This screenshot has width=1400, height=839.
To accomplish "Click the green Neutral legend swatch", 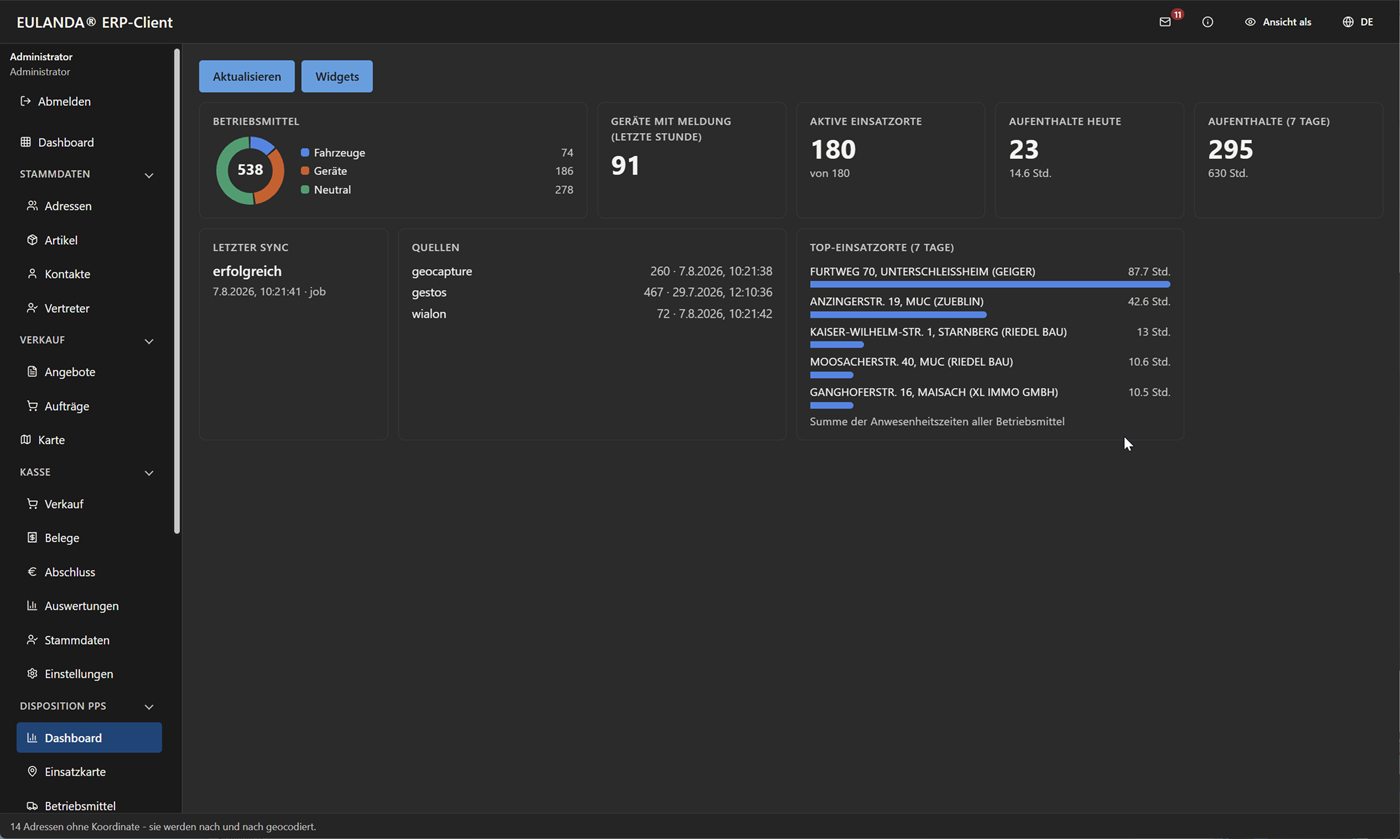I will point(305,189).
